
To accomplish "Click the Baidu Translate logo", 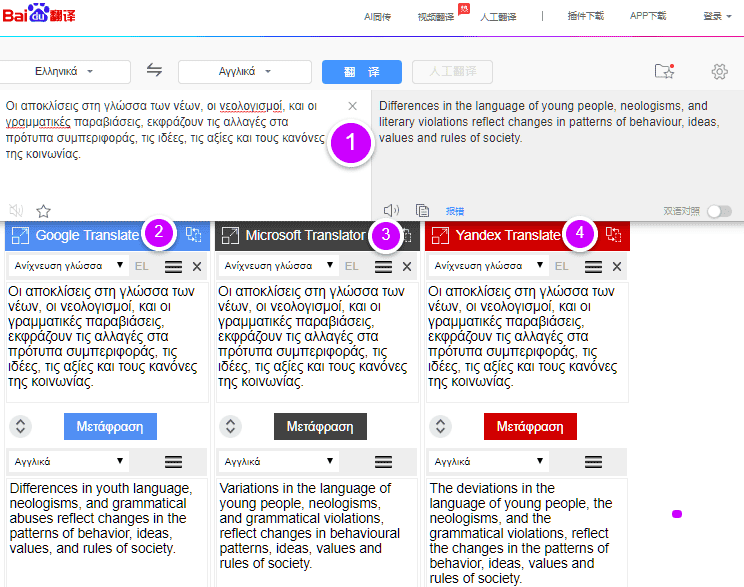I will [39, 13].
